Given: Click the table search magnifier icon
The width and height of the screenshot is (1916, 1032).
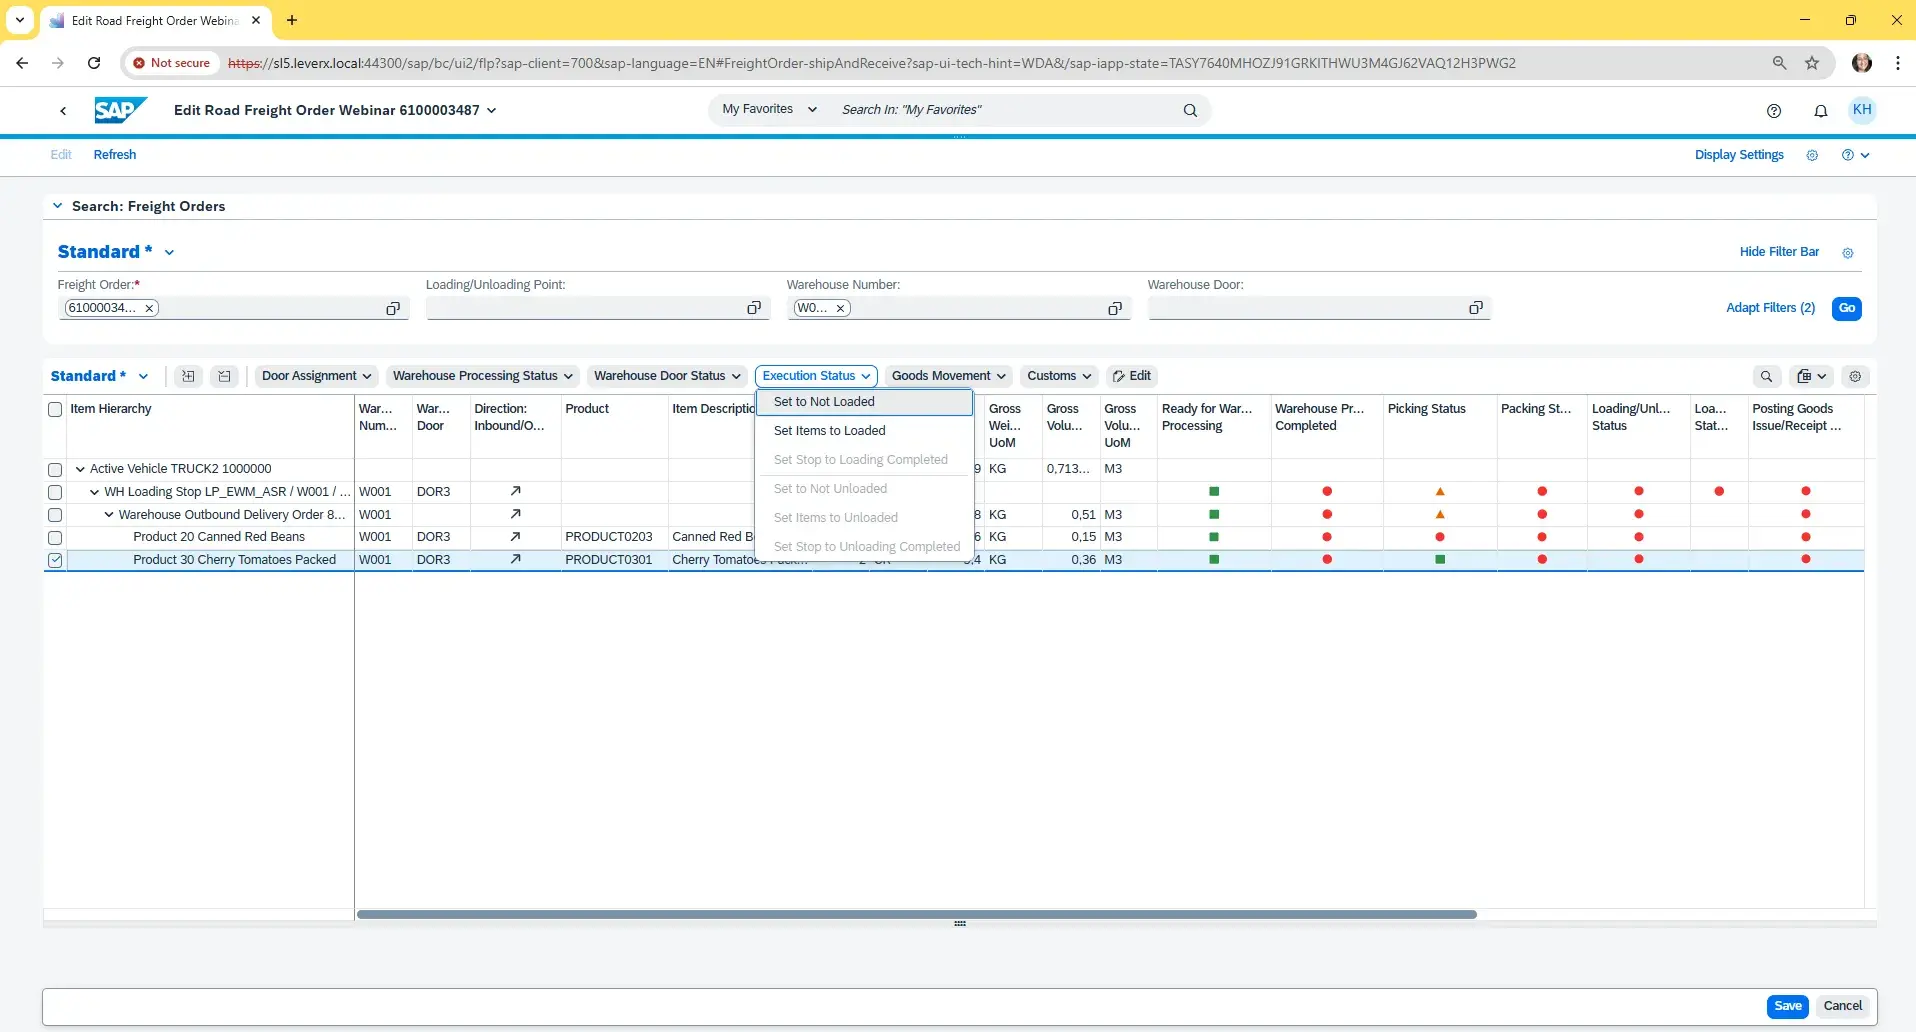Looking at the screenshot, I should [x=1766, y=376].
